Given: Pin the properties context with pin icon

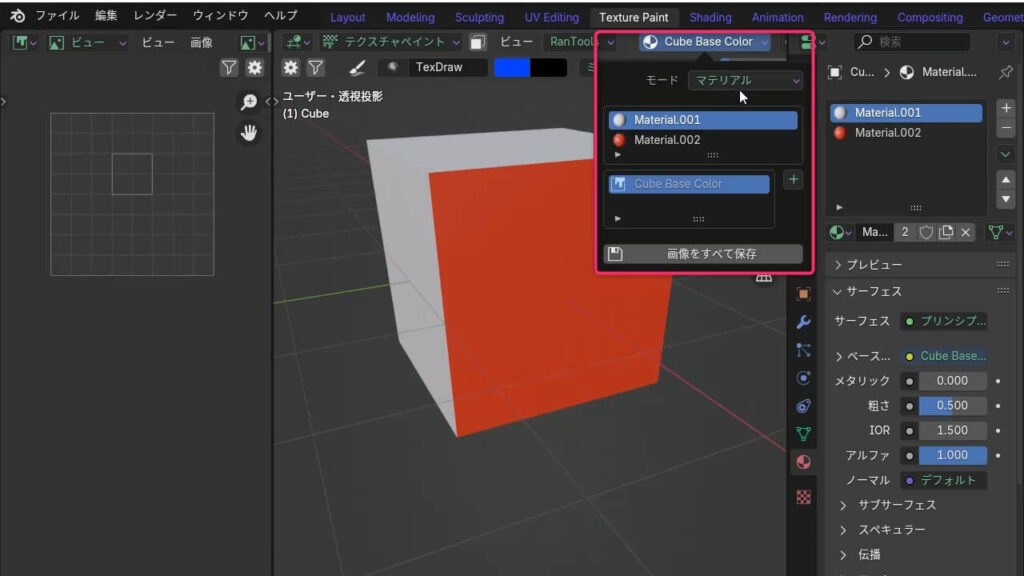Looking at the screenshot, I should coord(1006,72).
